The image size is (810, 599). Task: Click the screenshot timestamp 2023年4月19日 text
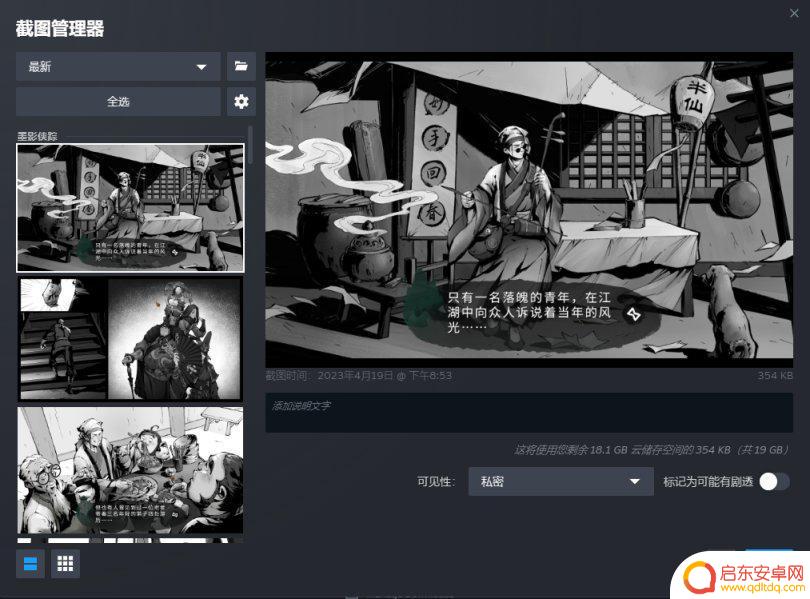point(359,375)
